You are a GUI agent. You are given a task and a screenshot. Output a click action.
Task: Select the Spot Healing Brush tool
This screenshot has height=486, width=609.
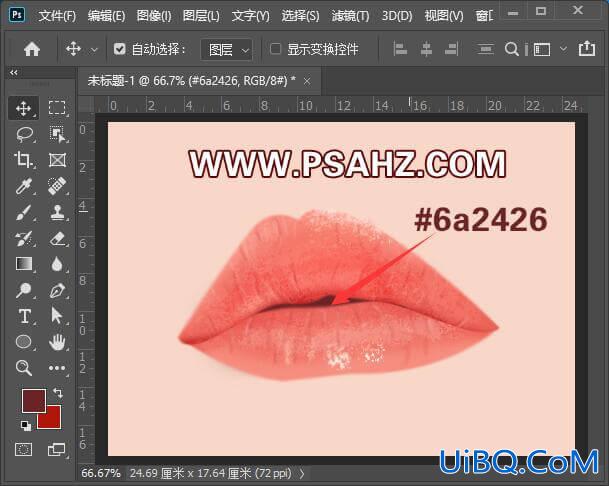(57, 186)
